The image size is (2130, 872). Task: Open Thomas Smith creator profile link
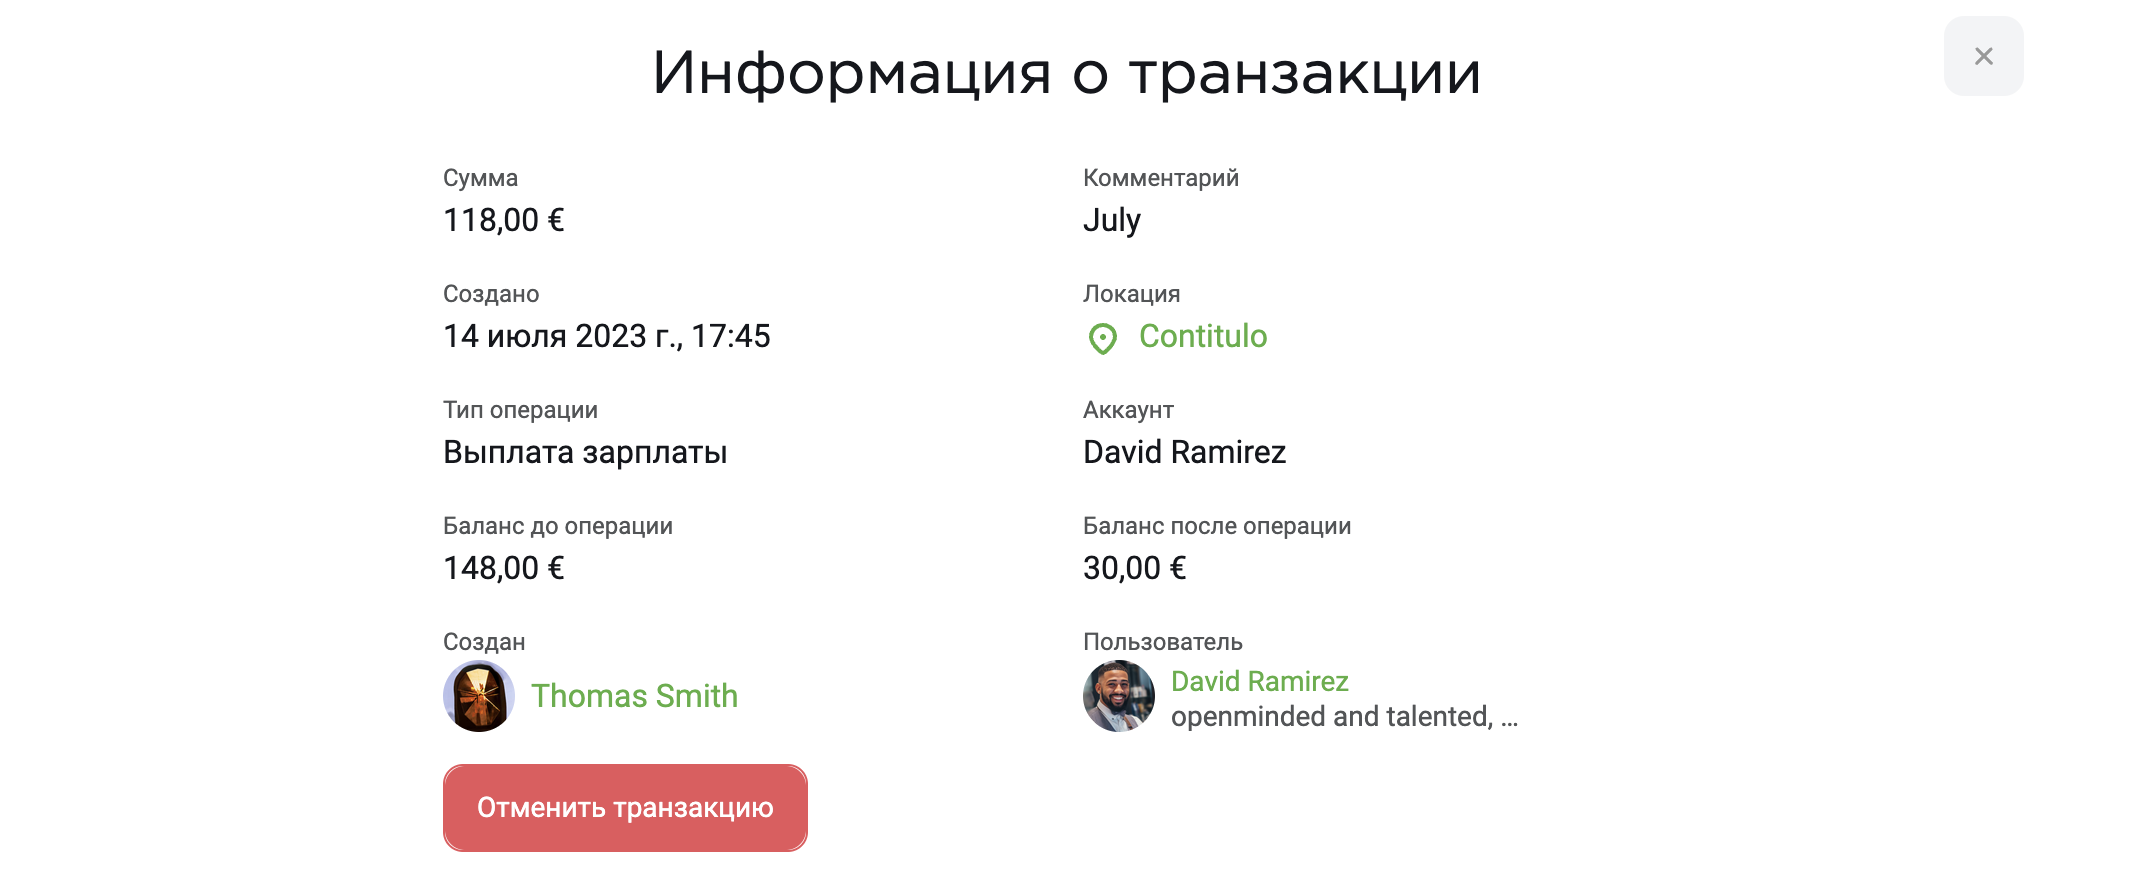[634, 696]
